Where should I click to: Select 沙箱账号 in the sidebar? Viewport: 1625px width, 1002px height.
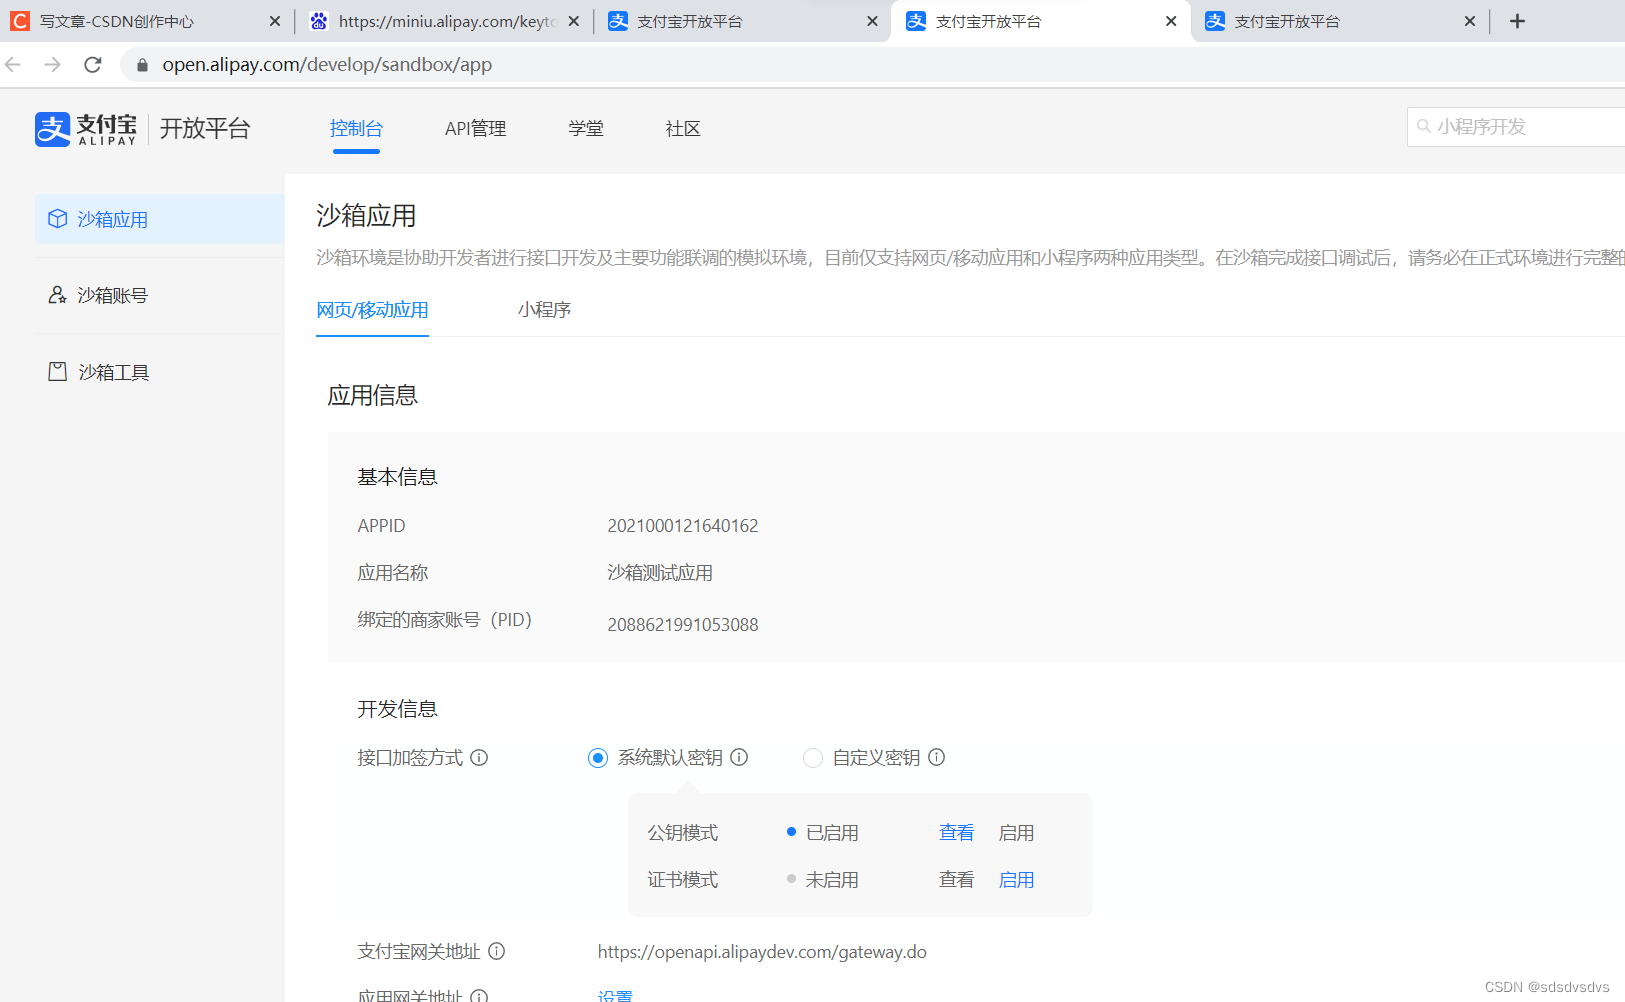point(160,295)
